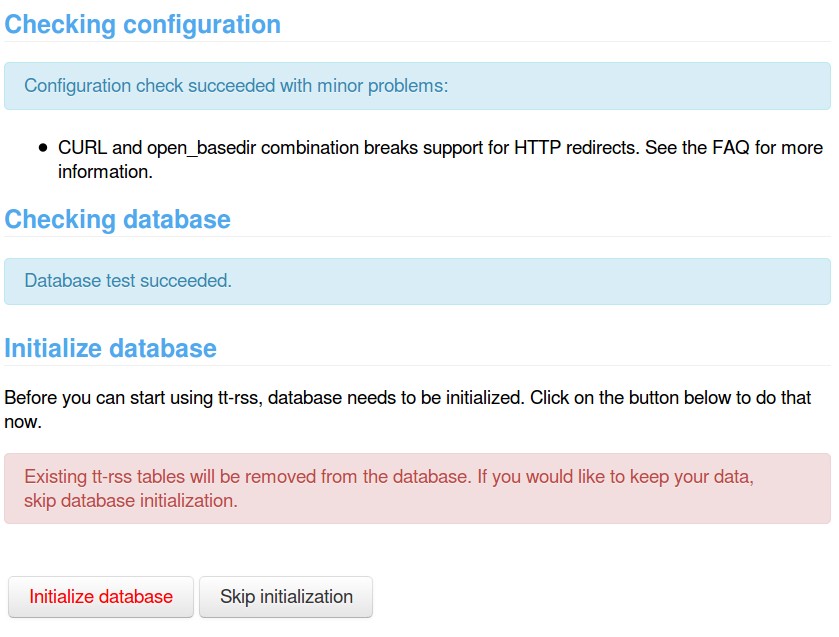Click the skip database initialization warning text
The image size is (839, 637).
[x=131, y=500]
